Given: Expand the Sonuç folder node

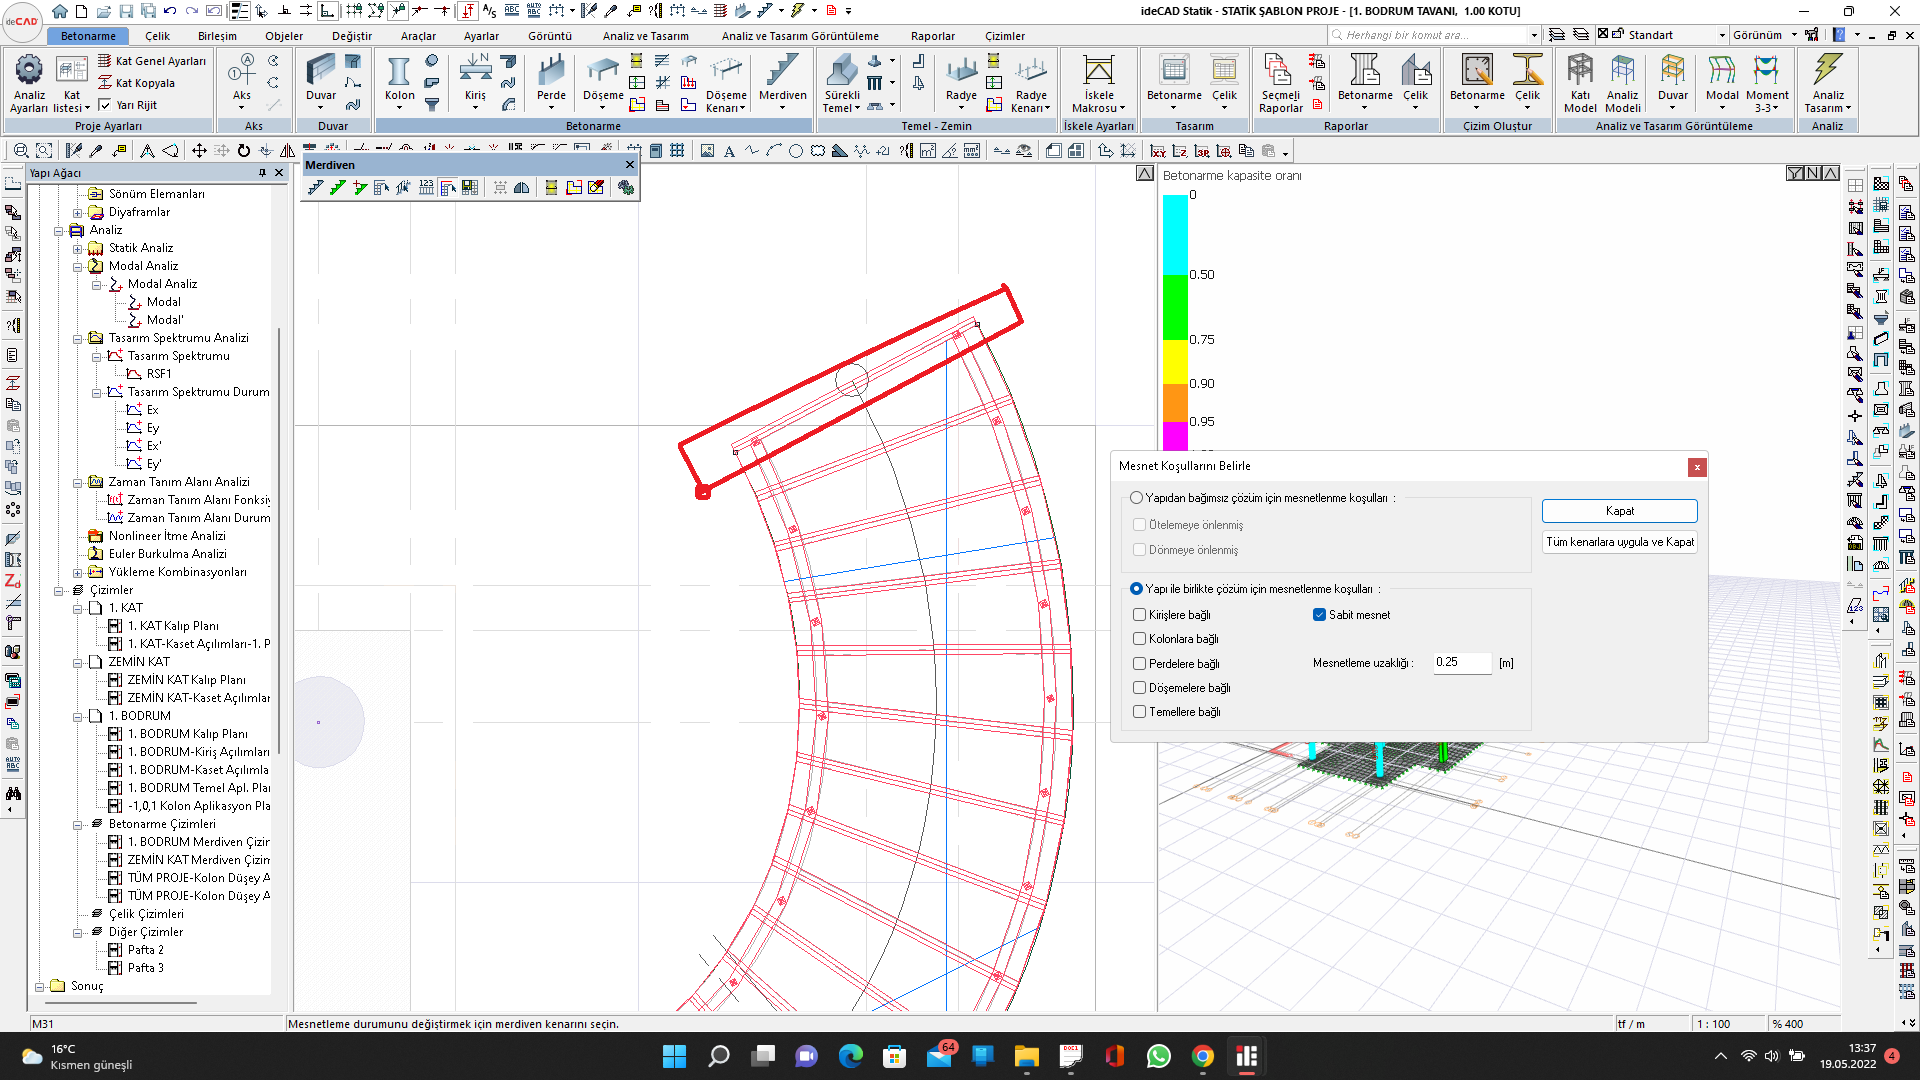Looking at the screenshot, I should pos(39,987).
